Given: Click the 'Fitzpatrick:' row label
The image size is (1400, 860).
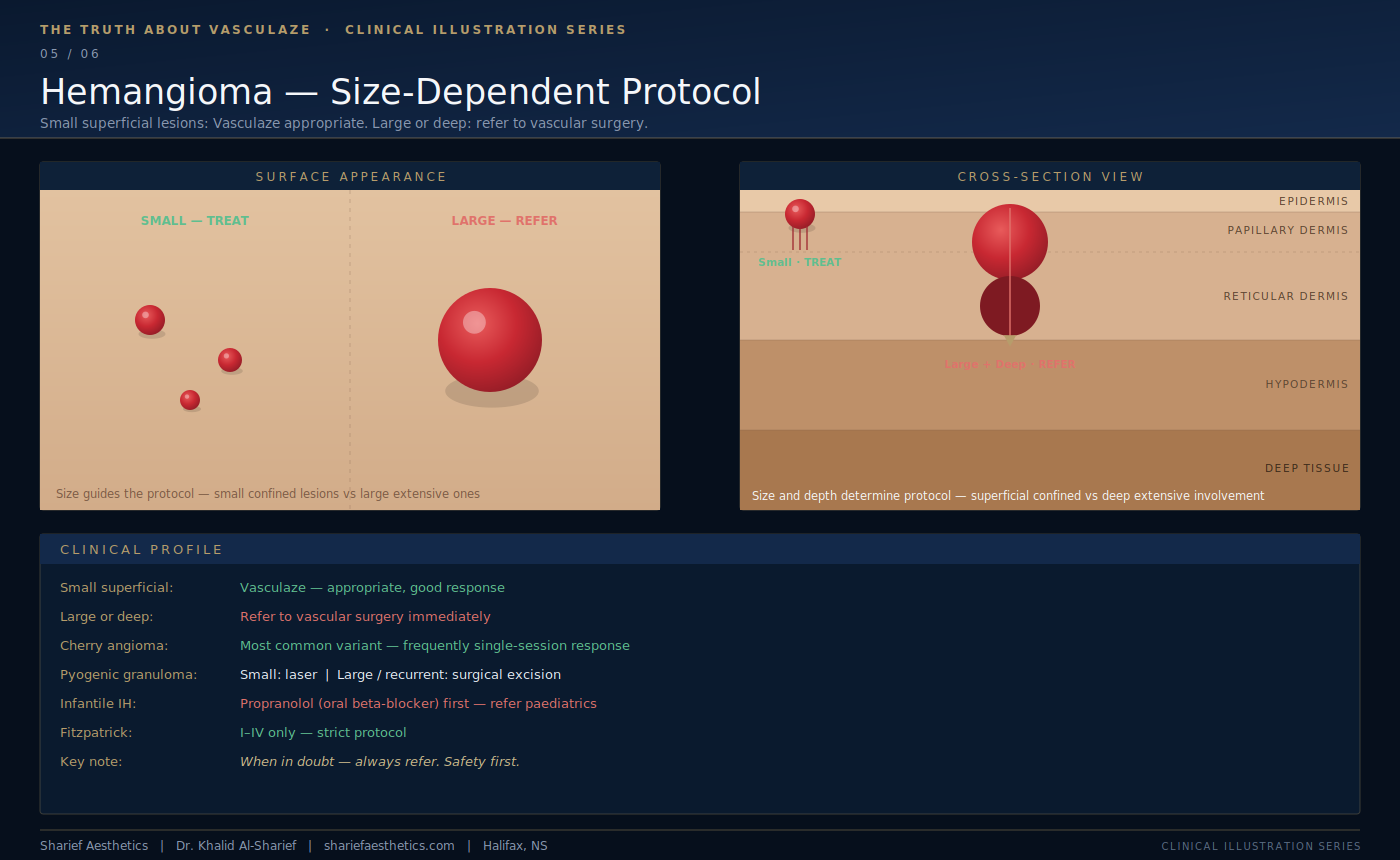Looking at the screenshot, I should tap(96, 733).
